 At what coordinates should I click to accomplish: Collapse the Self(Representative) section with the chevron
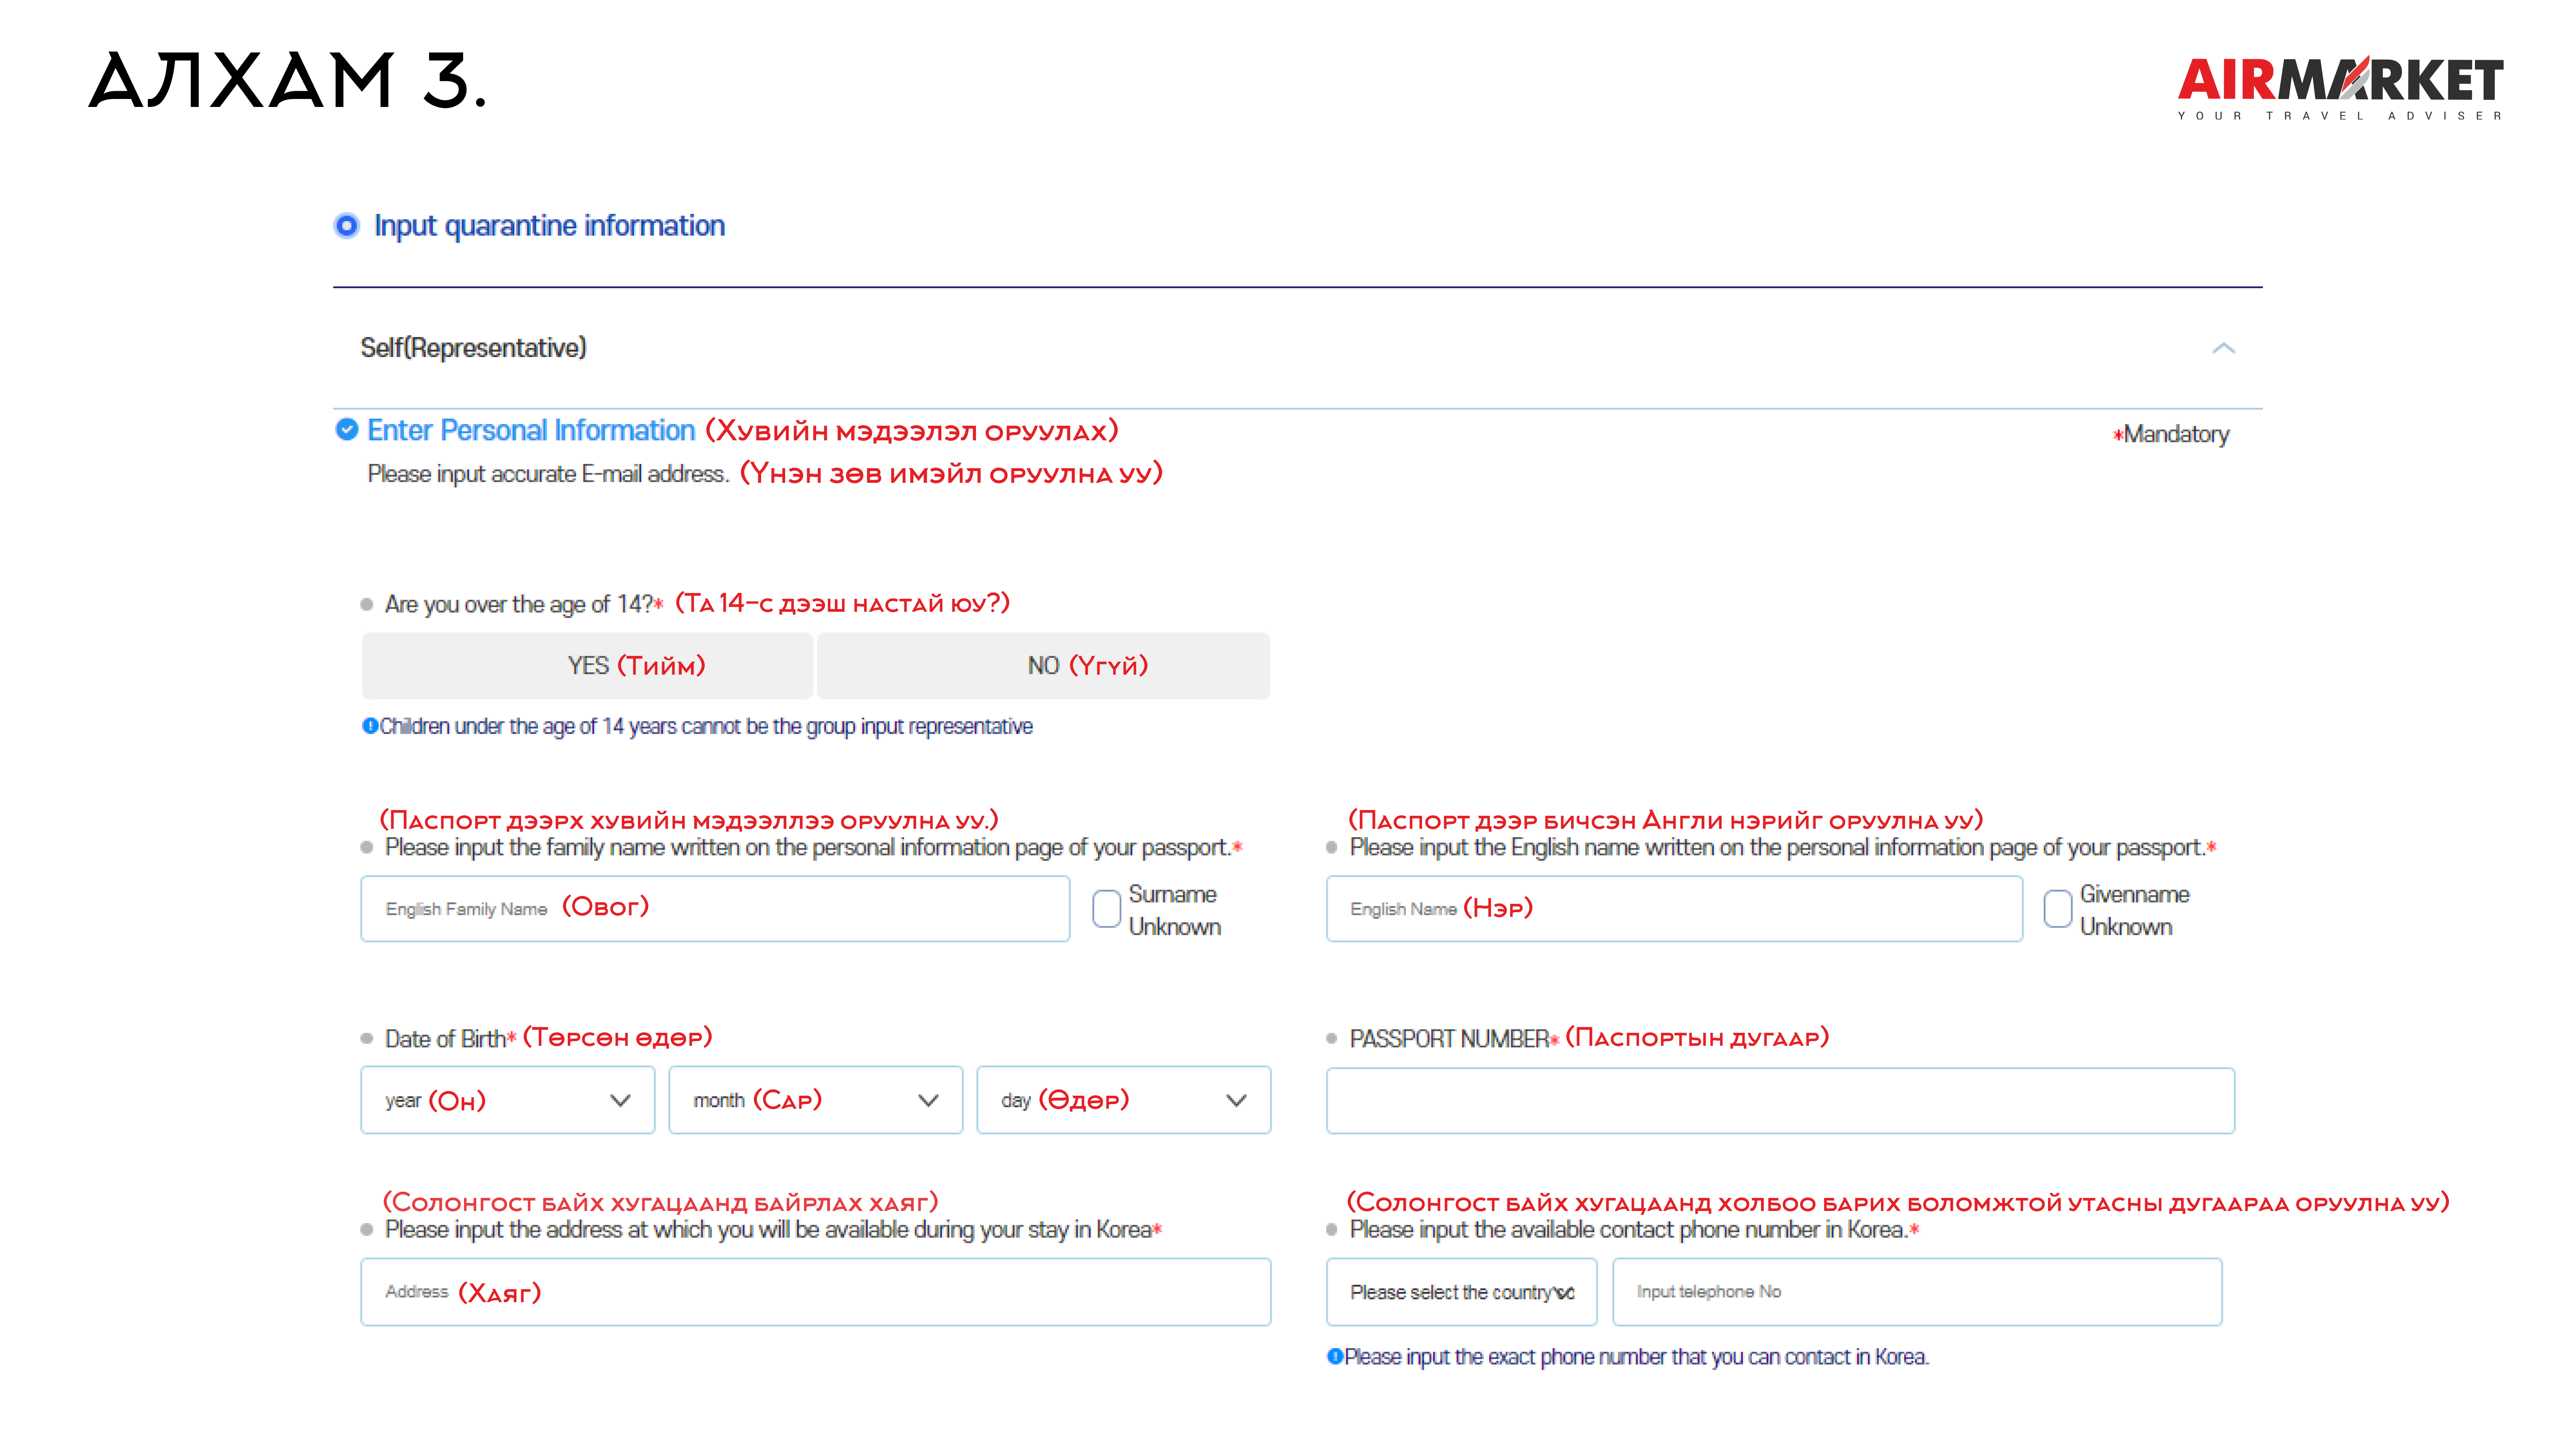pos(2223,348)
